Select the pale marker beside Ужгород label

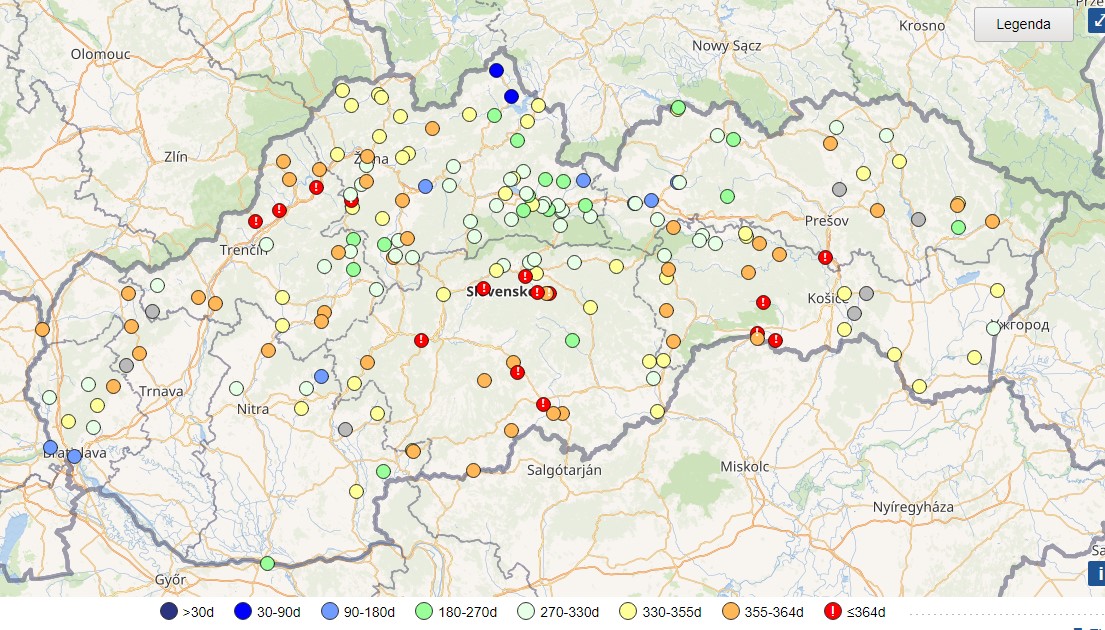click(x=993, y=328)
